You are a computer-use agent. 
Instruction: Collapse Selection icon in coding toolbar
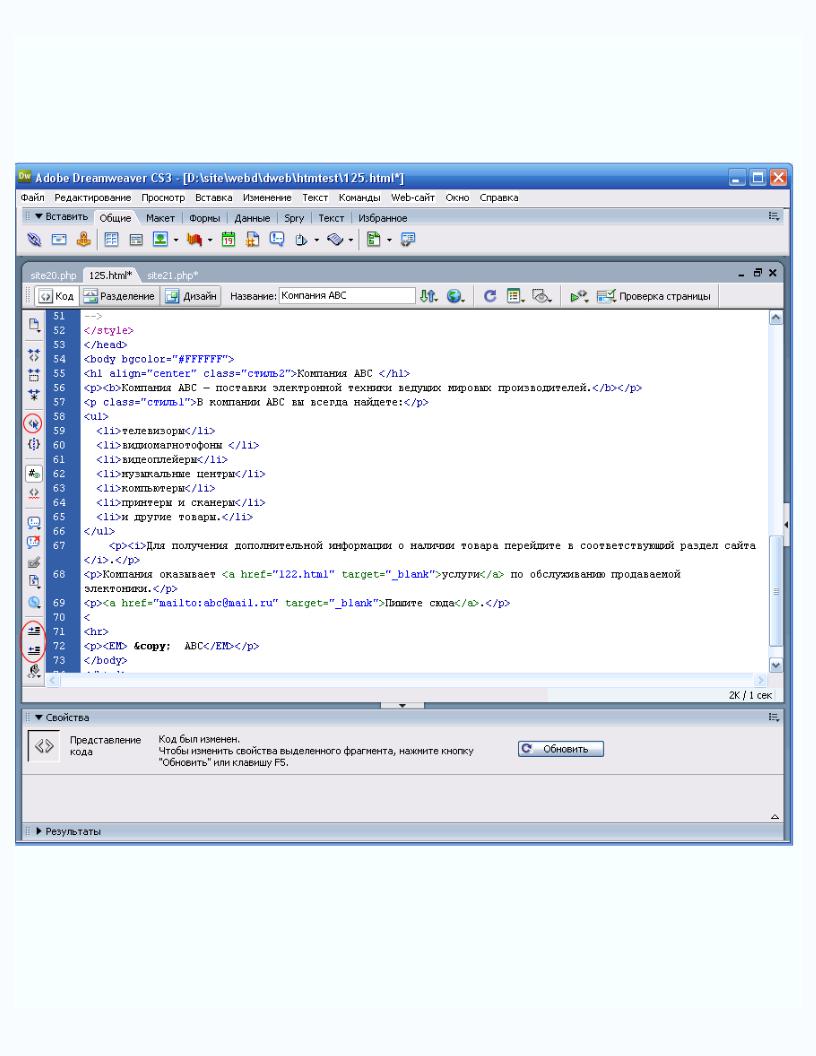point(34,375)
